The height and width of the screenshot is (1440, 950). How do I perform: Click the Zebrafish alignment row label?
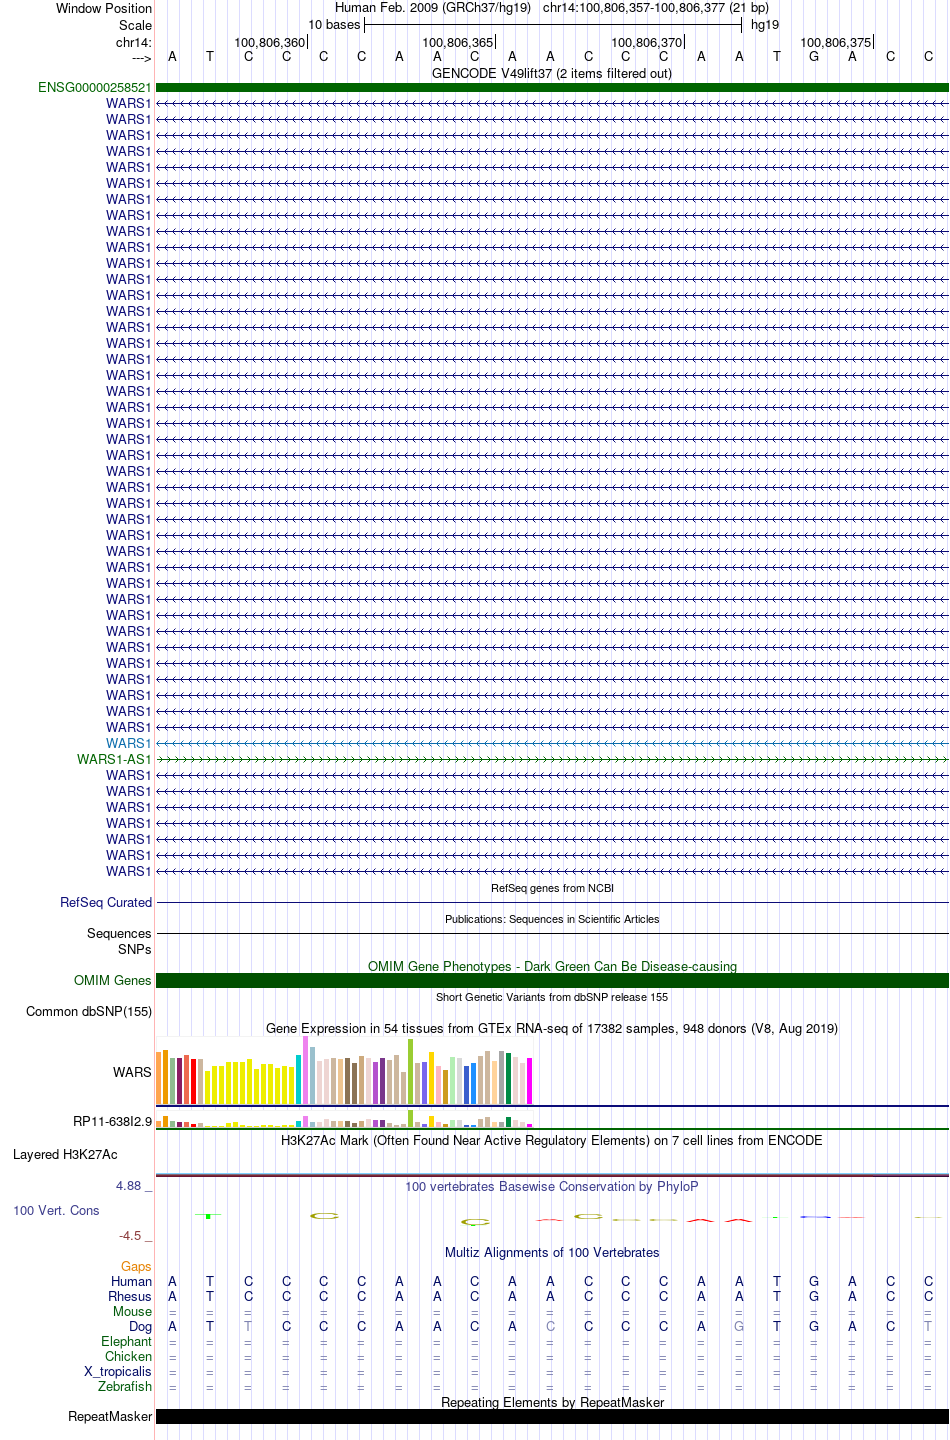click(x=125, y=1386)
